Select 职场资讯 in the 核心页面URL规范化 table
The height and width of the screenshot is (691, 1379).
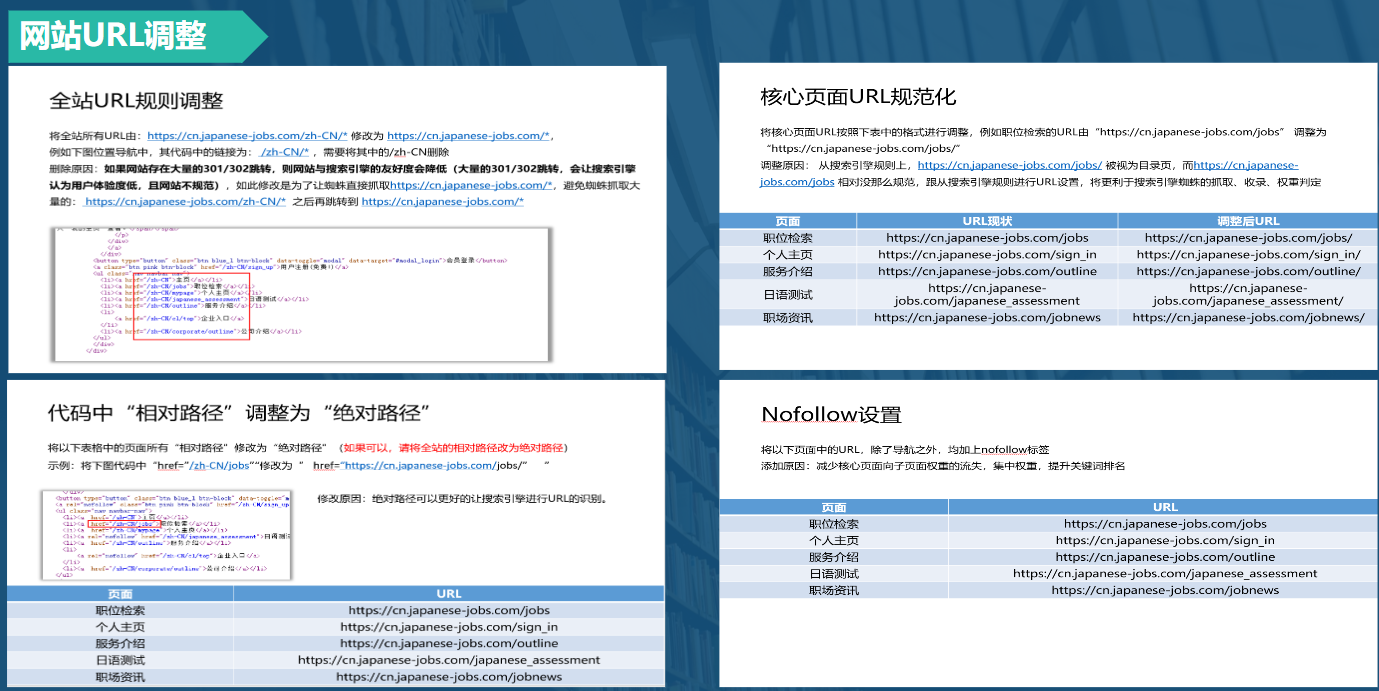tap(787, 318)
